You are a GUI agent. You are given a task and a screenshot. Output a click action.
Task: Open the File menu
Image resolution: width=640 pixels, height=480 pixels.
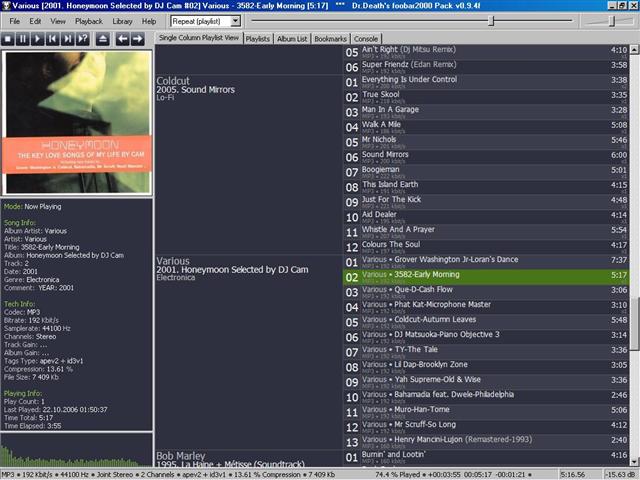(14, 21)
